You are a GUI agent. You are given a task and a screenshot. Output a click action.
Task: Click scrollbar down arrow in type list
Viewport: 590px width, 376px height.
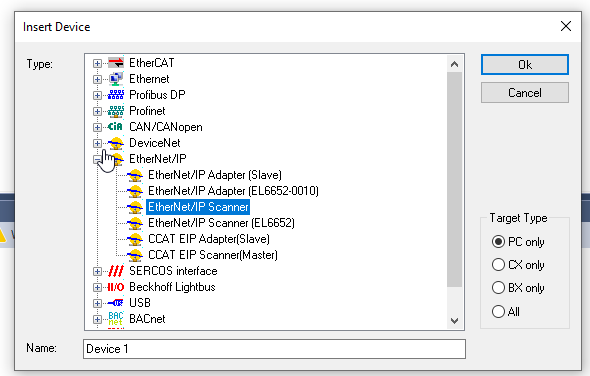(x=455, y=321)
